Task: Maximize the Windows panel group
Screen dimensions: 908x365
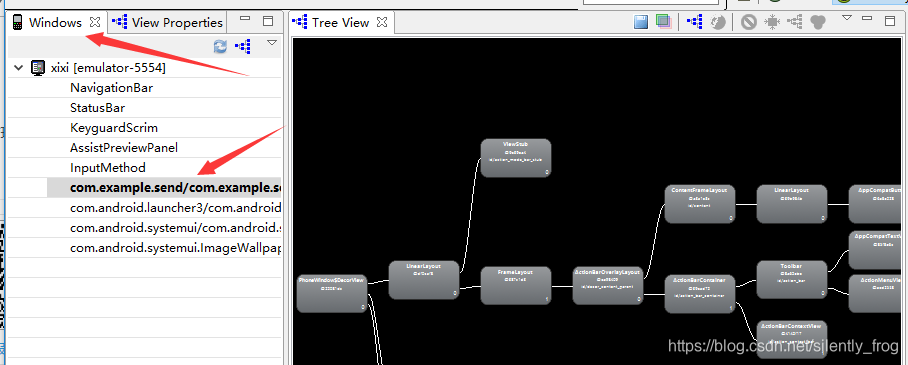Action: pos(268,21)
